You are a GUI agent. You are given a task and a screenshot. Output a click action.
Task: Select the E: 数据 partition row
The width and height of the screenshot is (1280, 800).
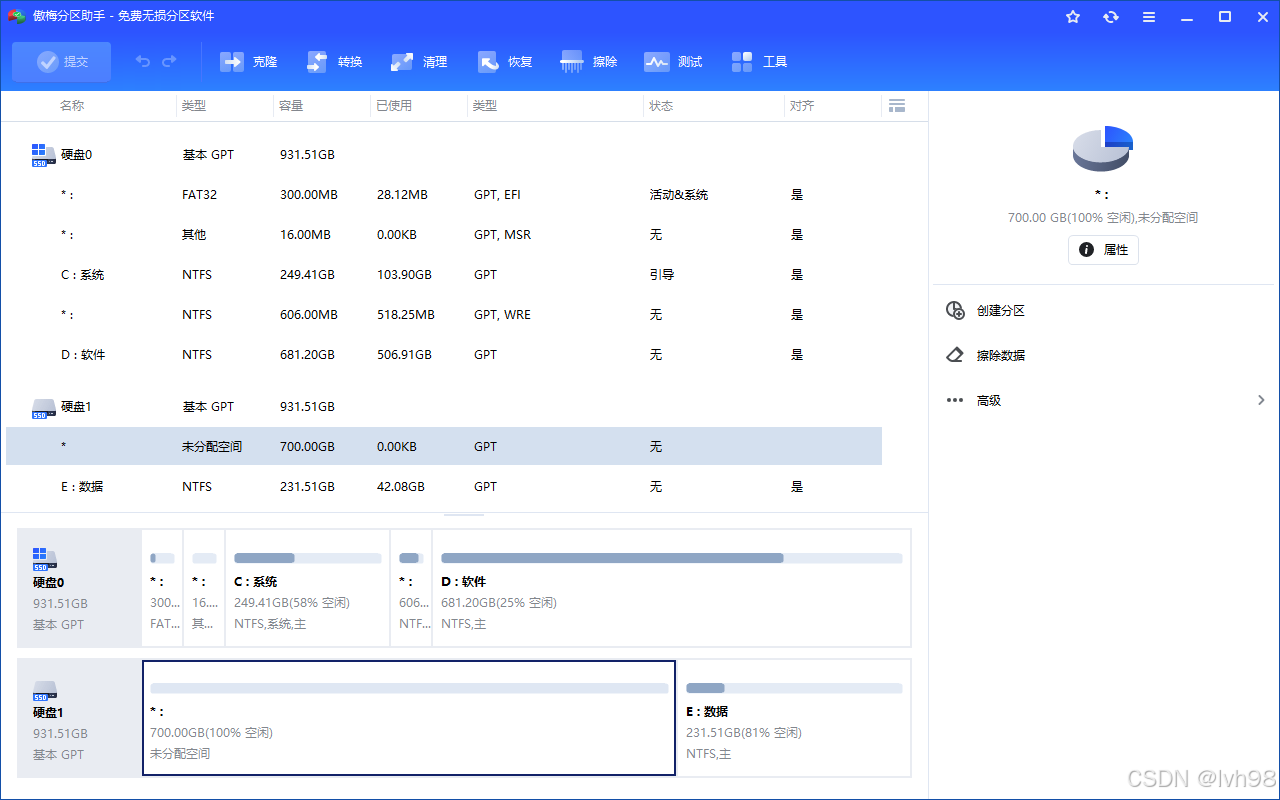pos(444,487)
